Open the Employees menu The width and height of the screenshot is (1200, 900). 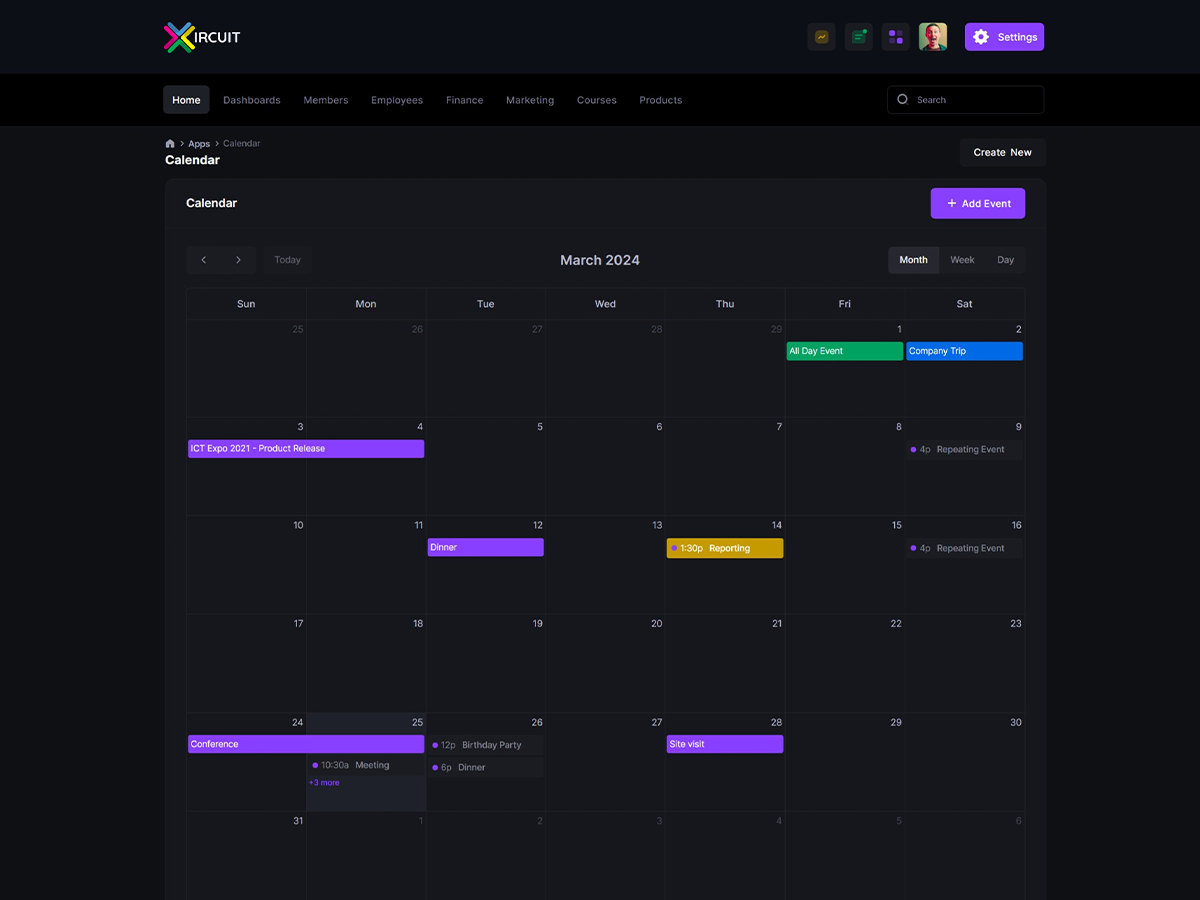[397, 100]
